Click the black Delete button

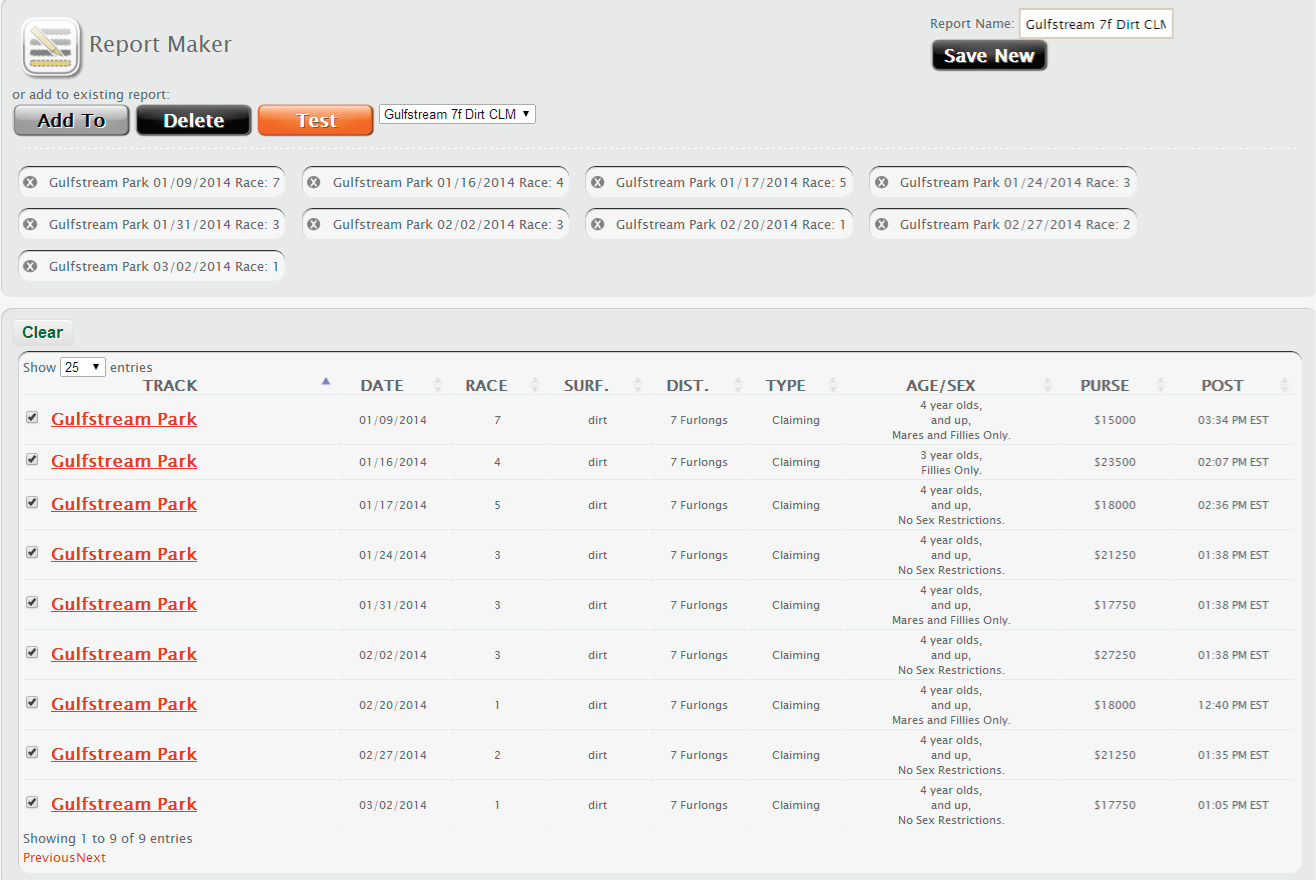tap(194, 121)
